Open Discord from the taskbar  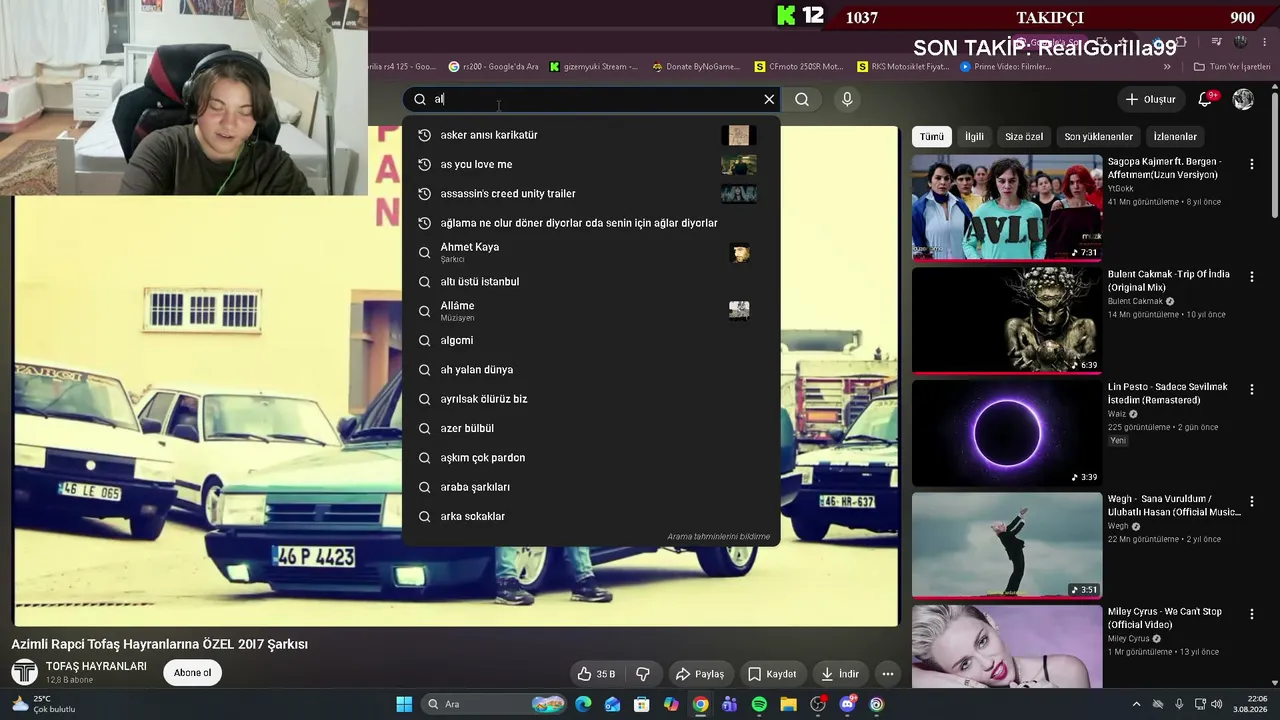click(x=848, y=704)
